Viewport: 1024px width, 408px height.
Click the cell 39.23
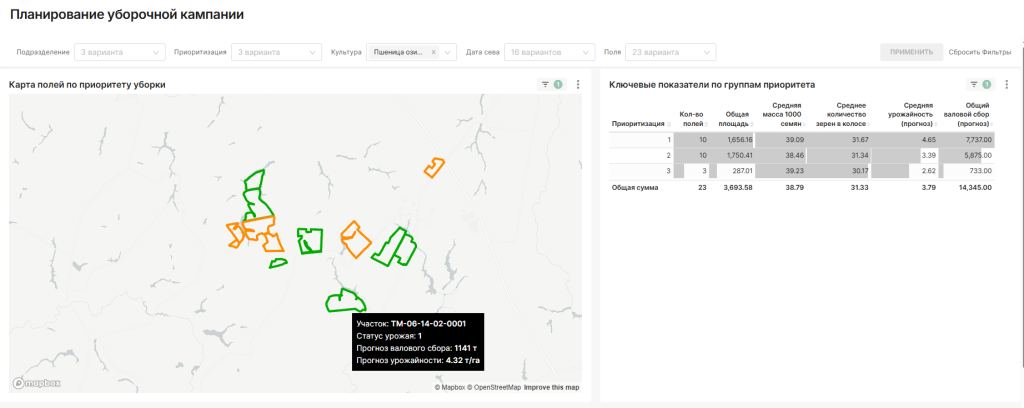pos(782,171)
